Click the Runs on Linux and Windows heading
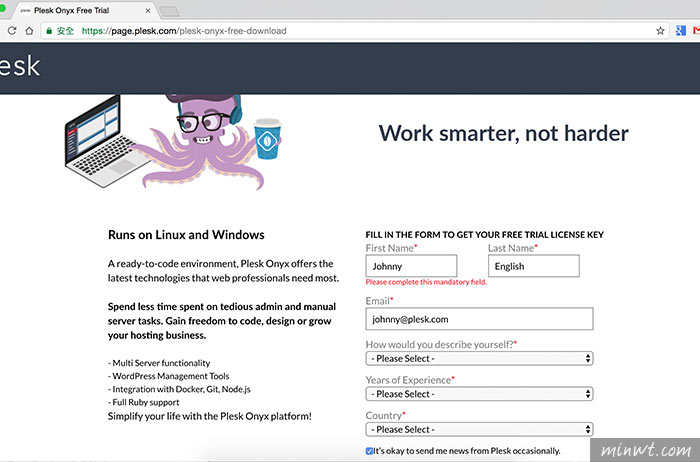Viewport: 700px width, 462px height. tap(186, 235)
